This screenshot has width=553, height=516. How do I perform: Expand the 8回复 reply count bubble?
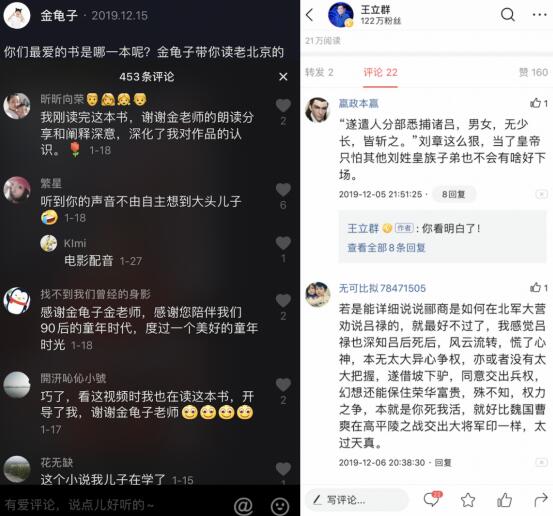[x=454, y=194]
